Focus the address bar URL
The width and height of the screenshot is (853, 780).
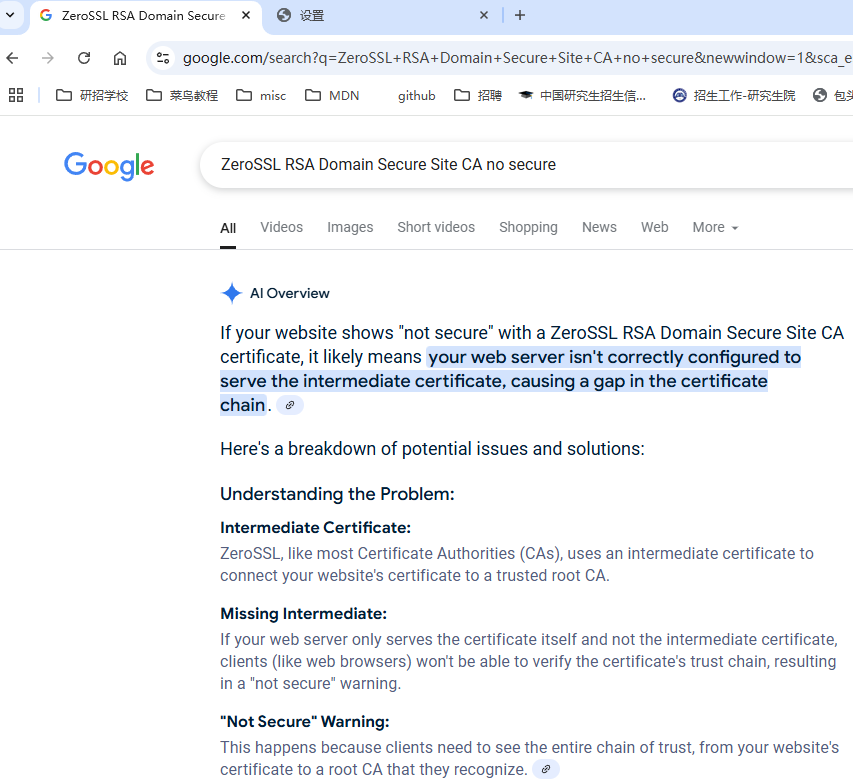coord(516,58)
